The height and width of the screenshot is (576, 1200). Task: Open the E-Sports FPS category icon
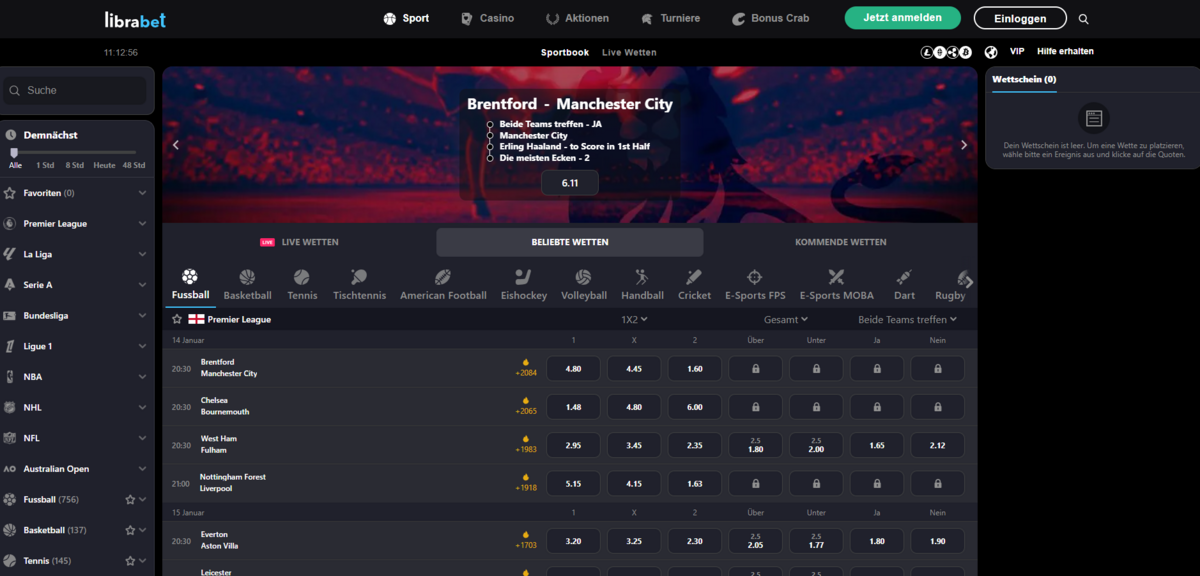(755, 277)
